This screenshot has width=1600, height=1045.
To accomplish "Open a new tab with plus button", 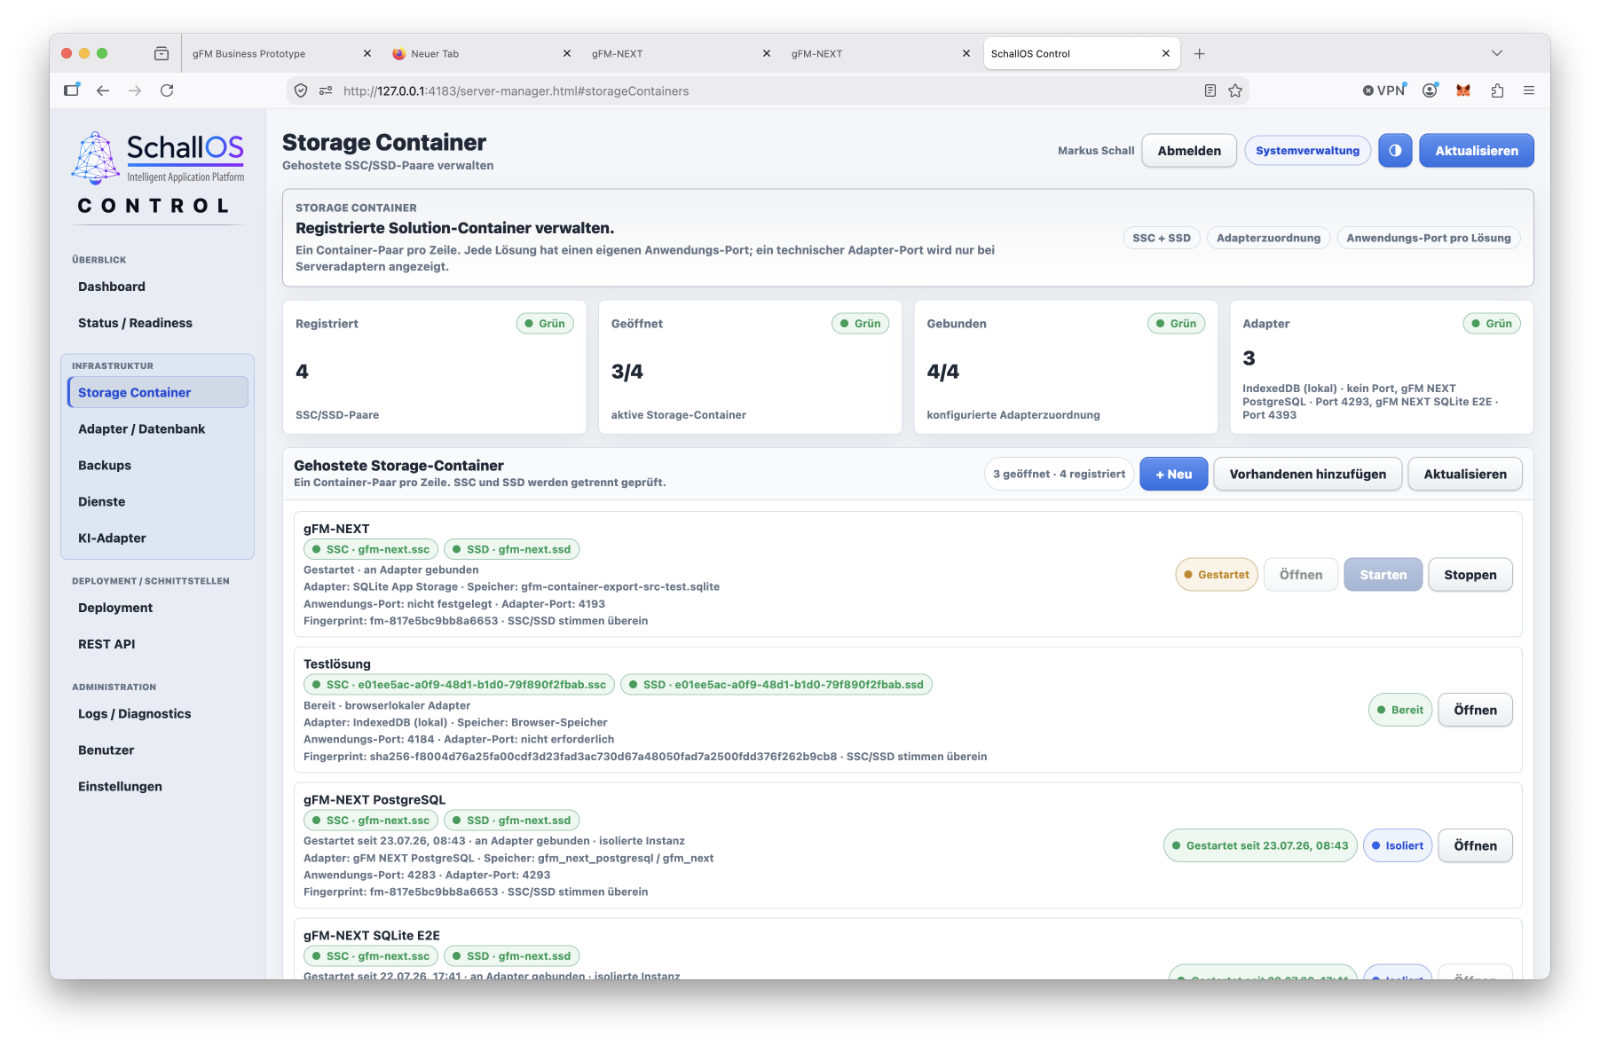I will click(x=1199, y=54).
